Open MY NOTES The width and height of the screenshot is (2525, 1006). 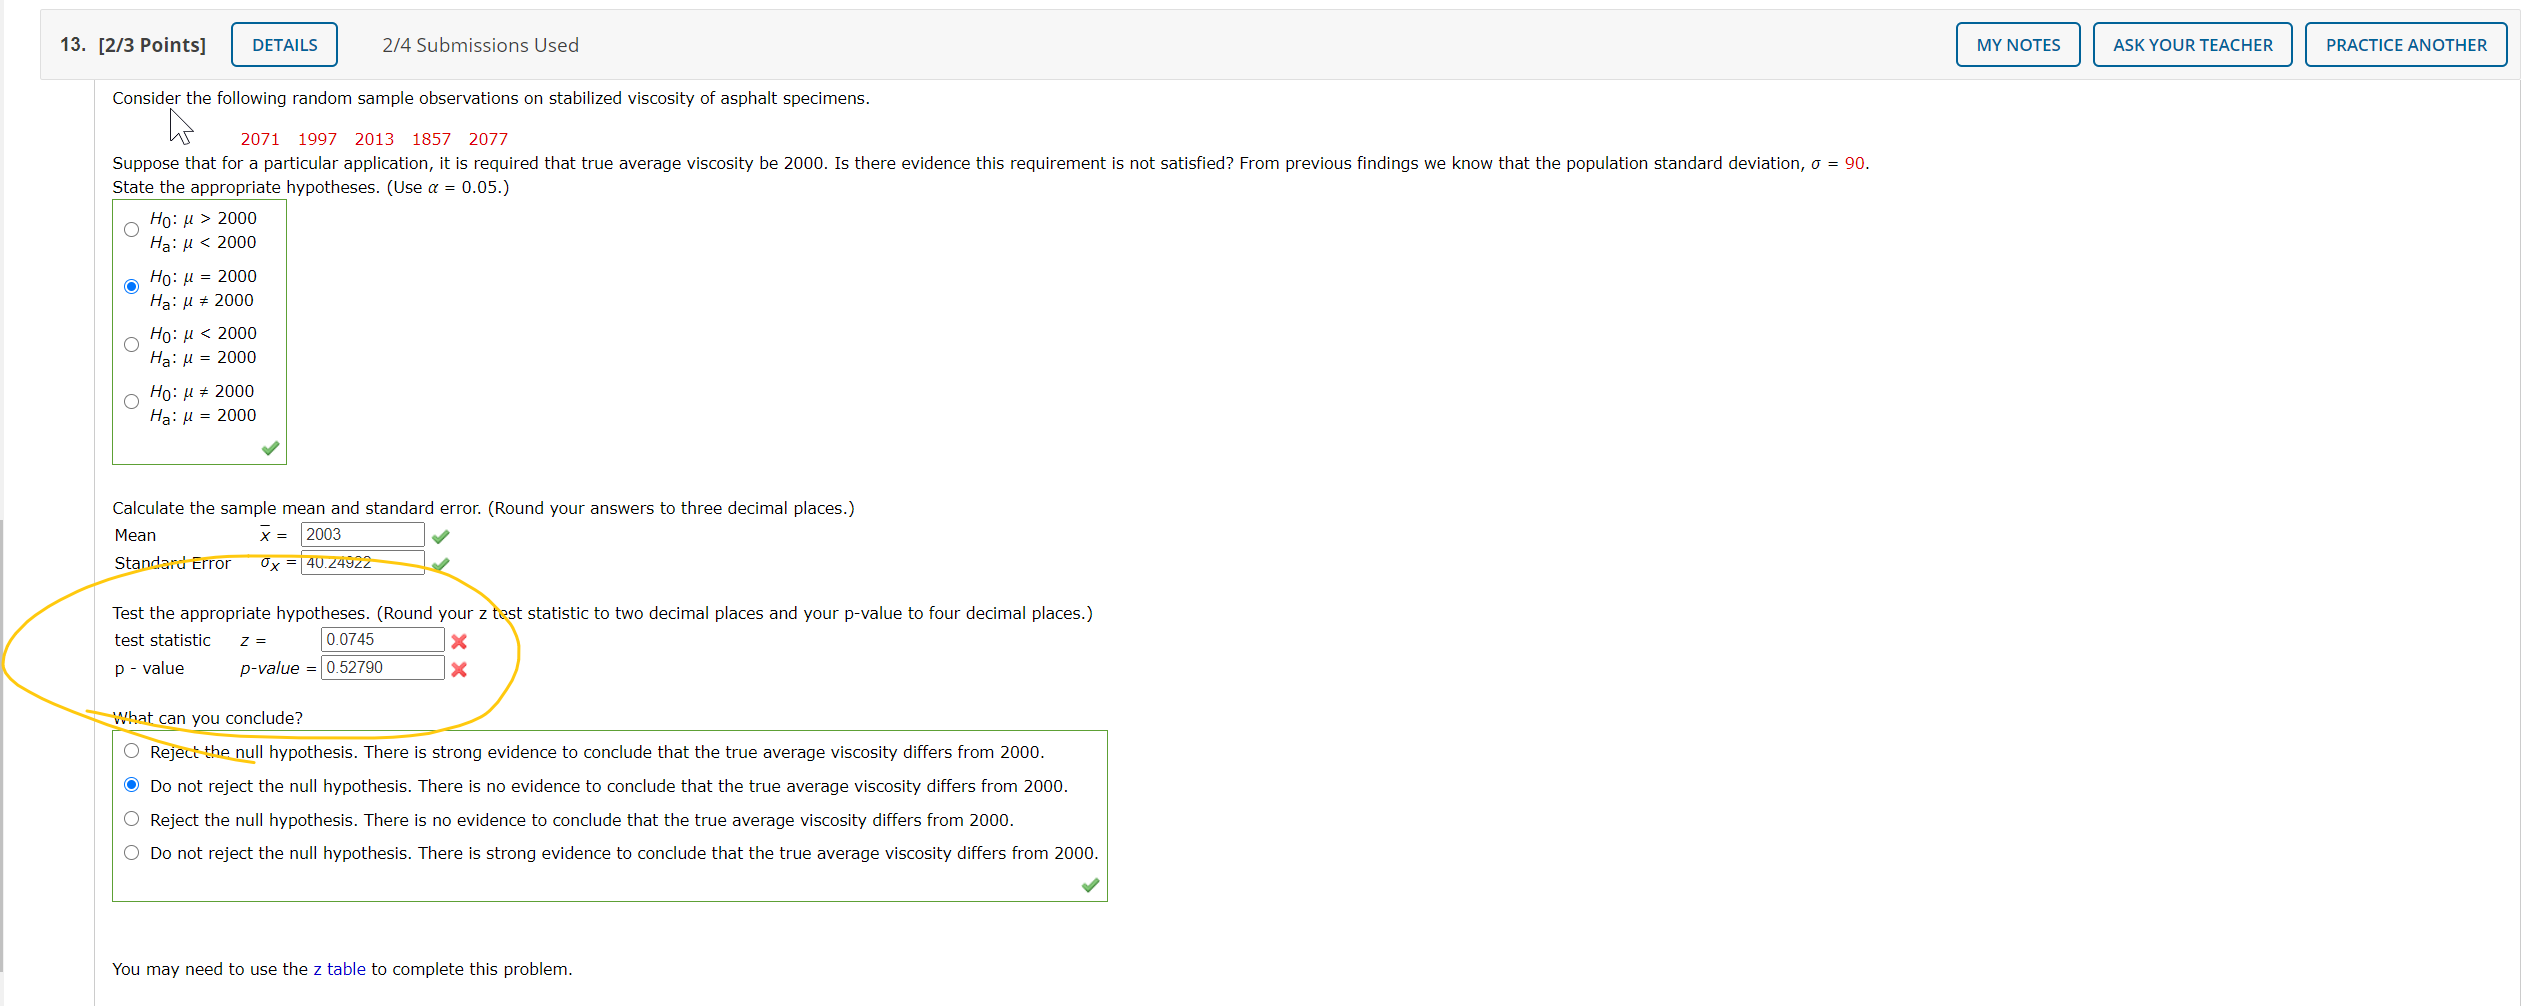[2016, 44]
